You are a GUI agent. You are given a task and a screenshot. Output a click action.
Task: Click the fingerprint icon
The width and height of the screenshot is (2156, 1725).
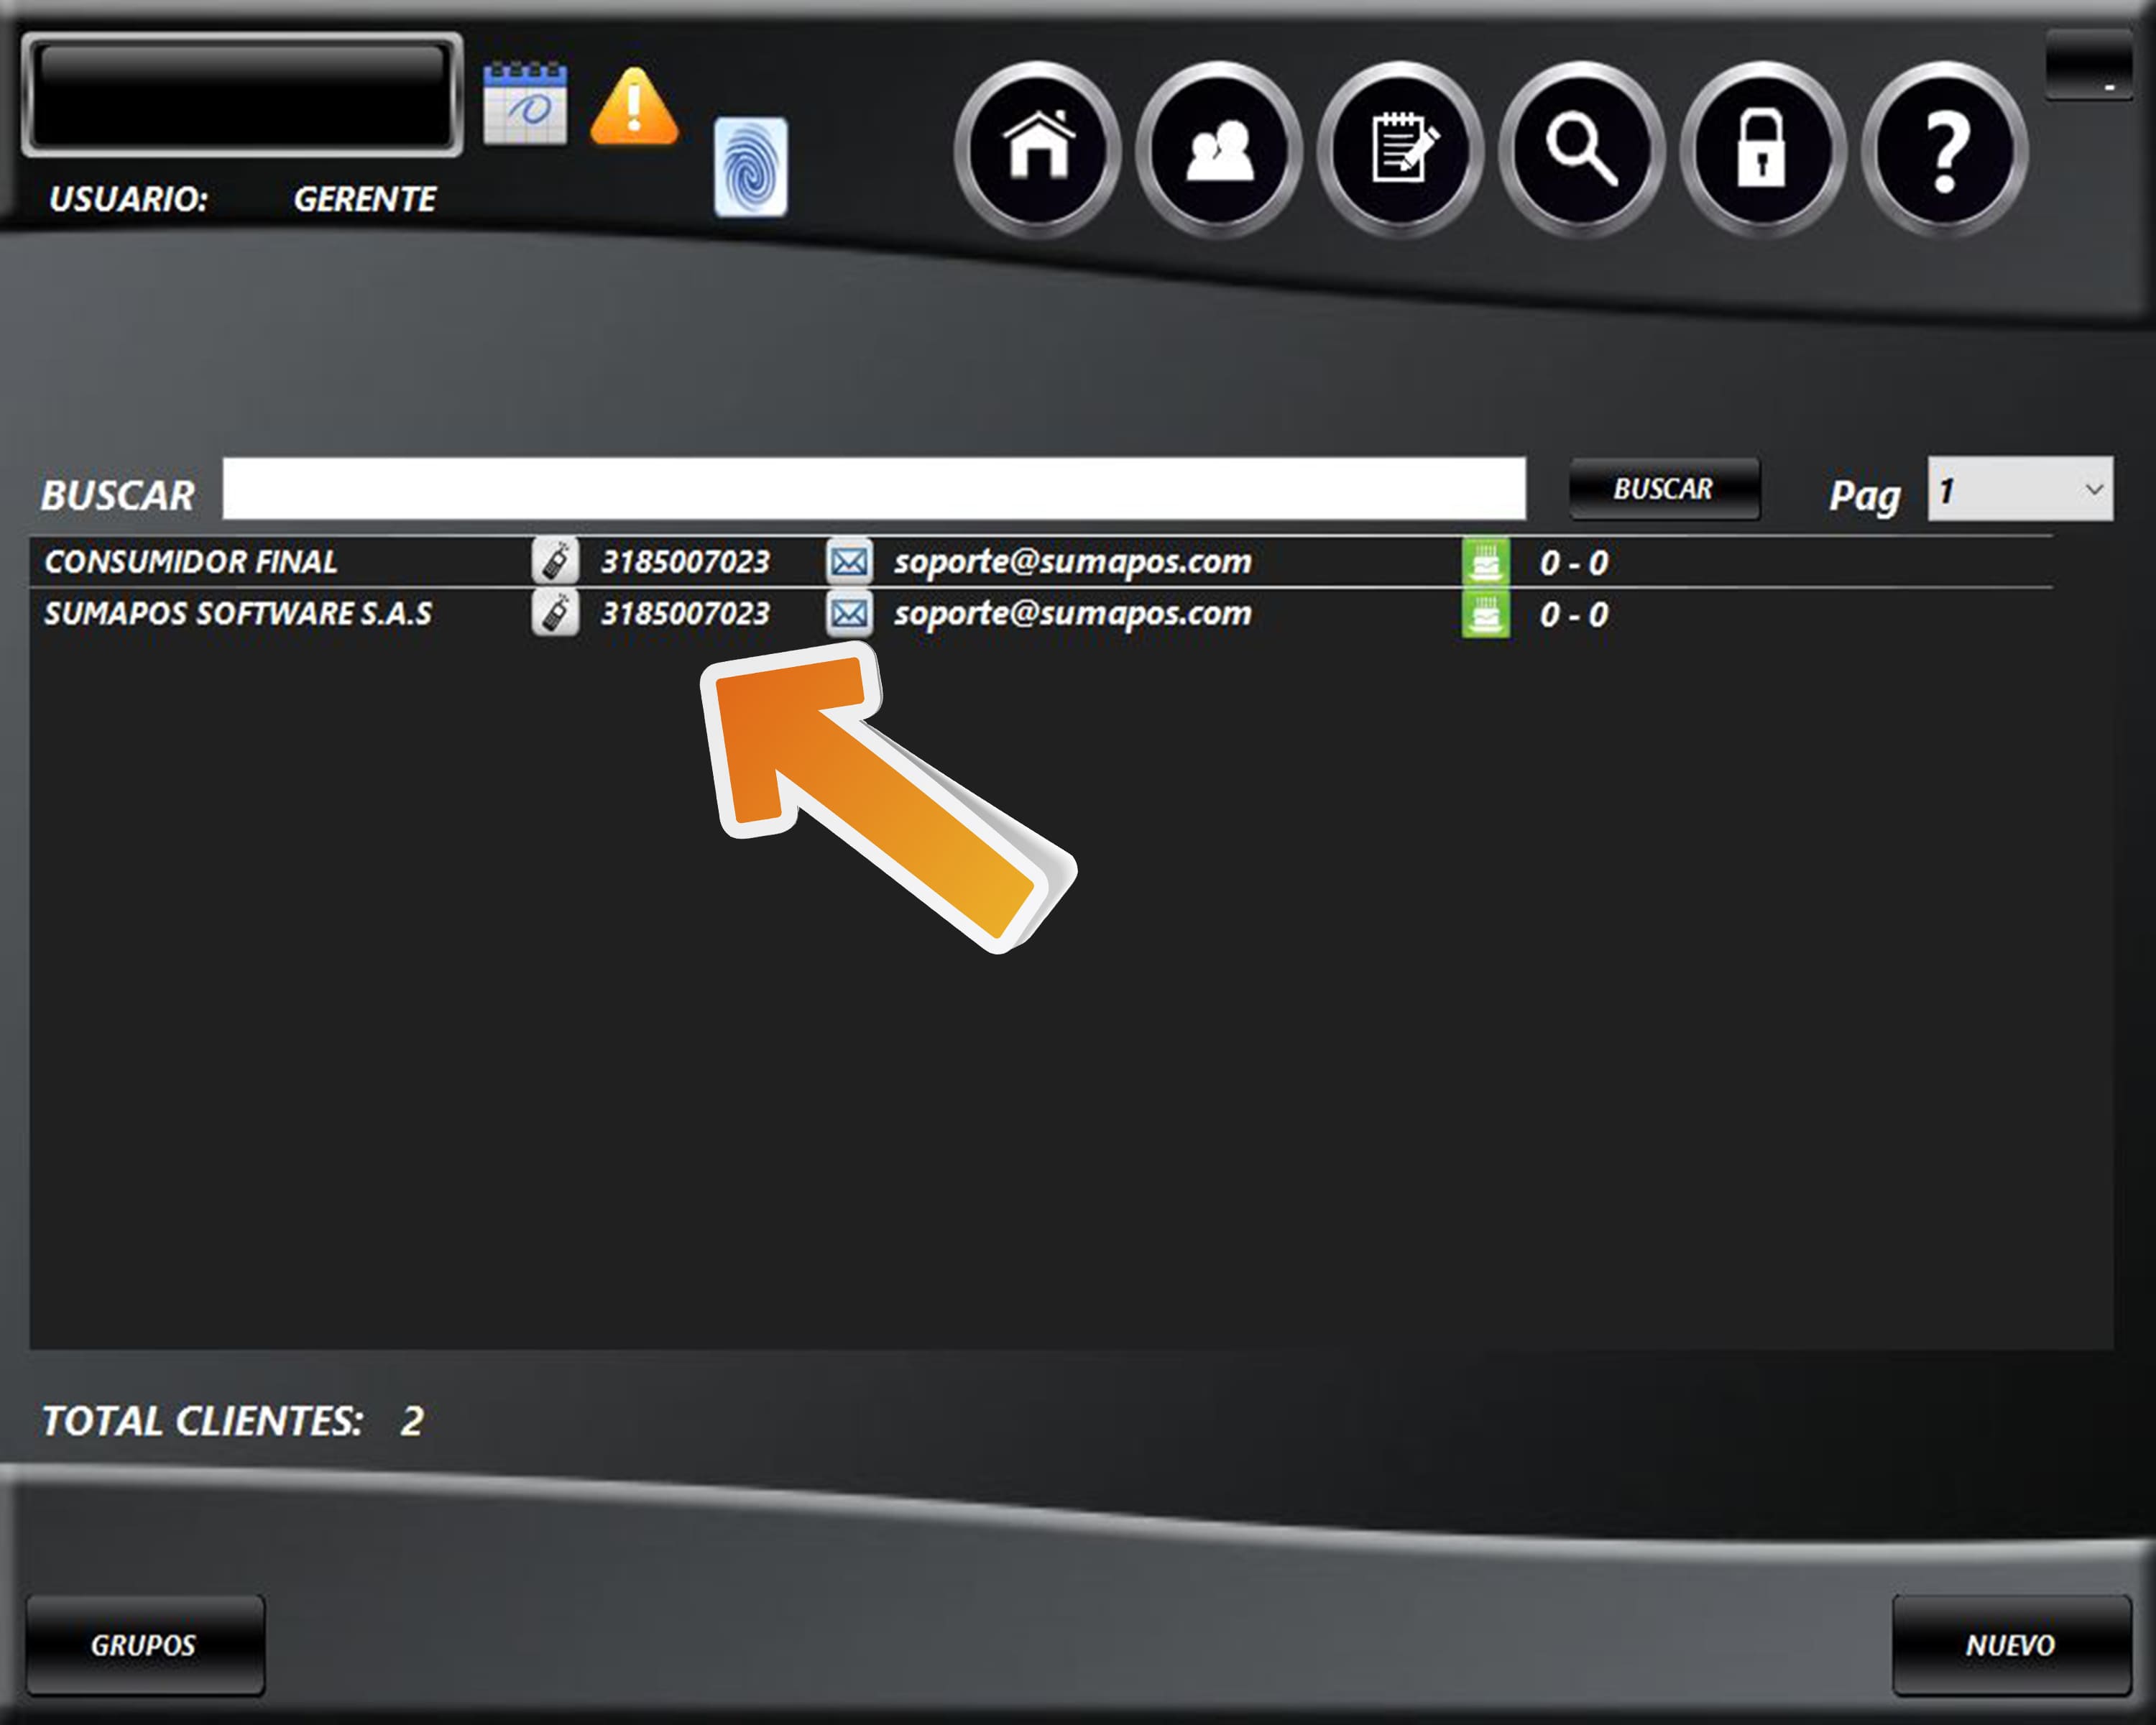[750, 167]
